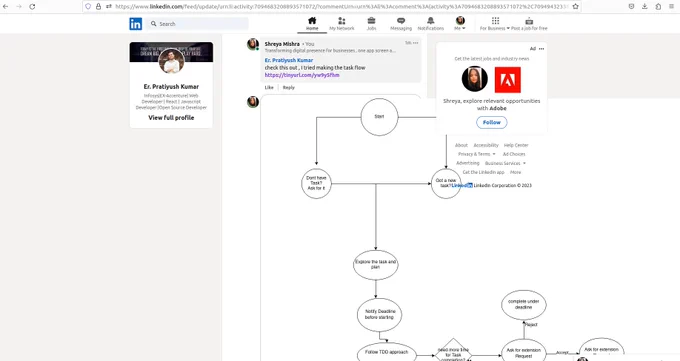Click Notify Deadline before starting node

[x=379, y=315]
